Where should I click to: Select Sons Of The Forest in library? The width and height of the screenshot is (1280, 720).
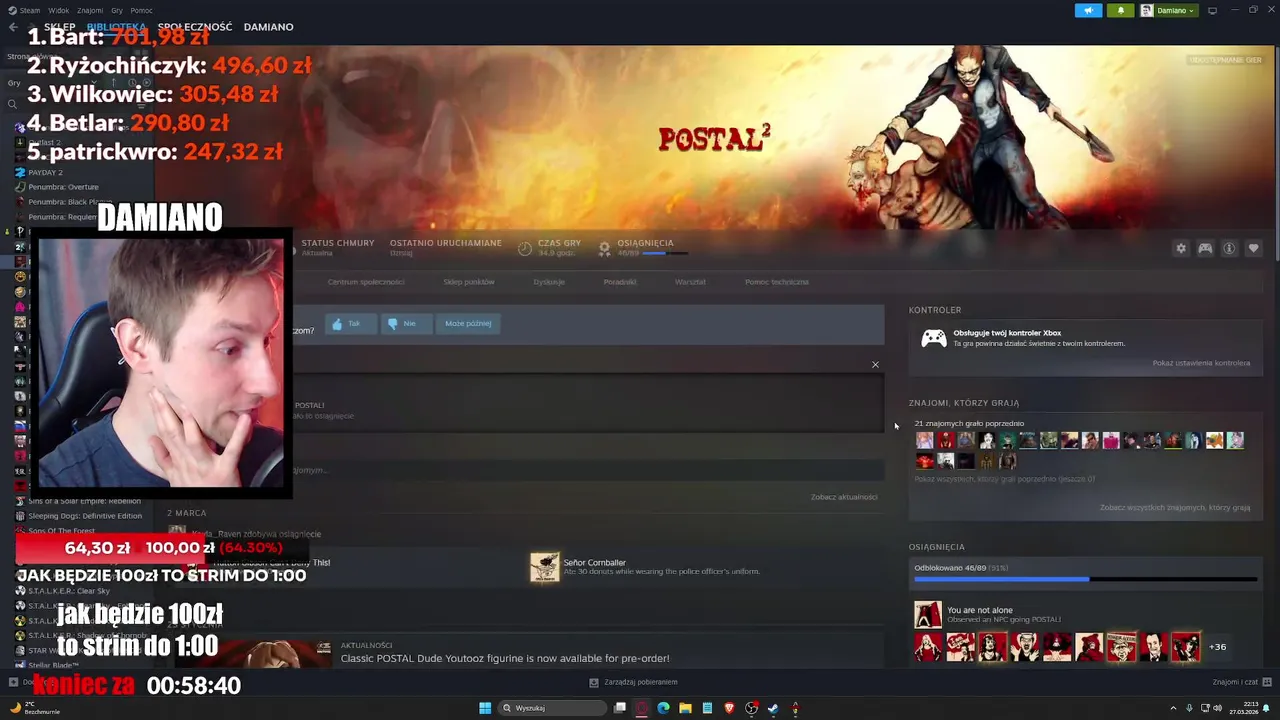(61, 531)
